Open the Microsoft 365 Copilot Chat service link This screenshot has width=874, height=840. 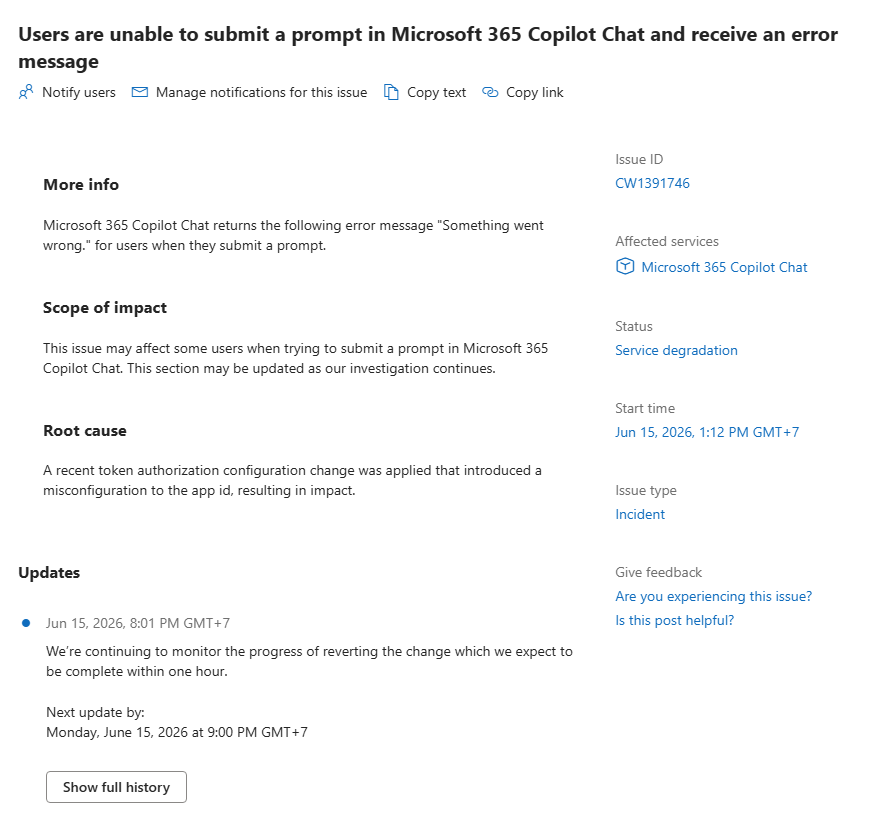724,267
